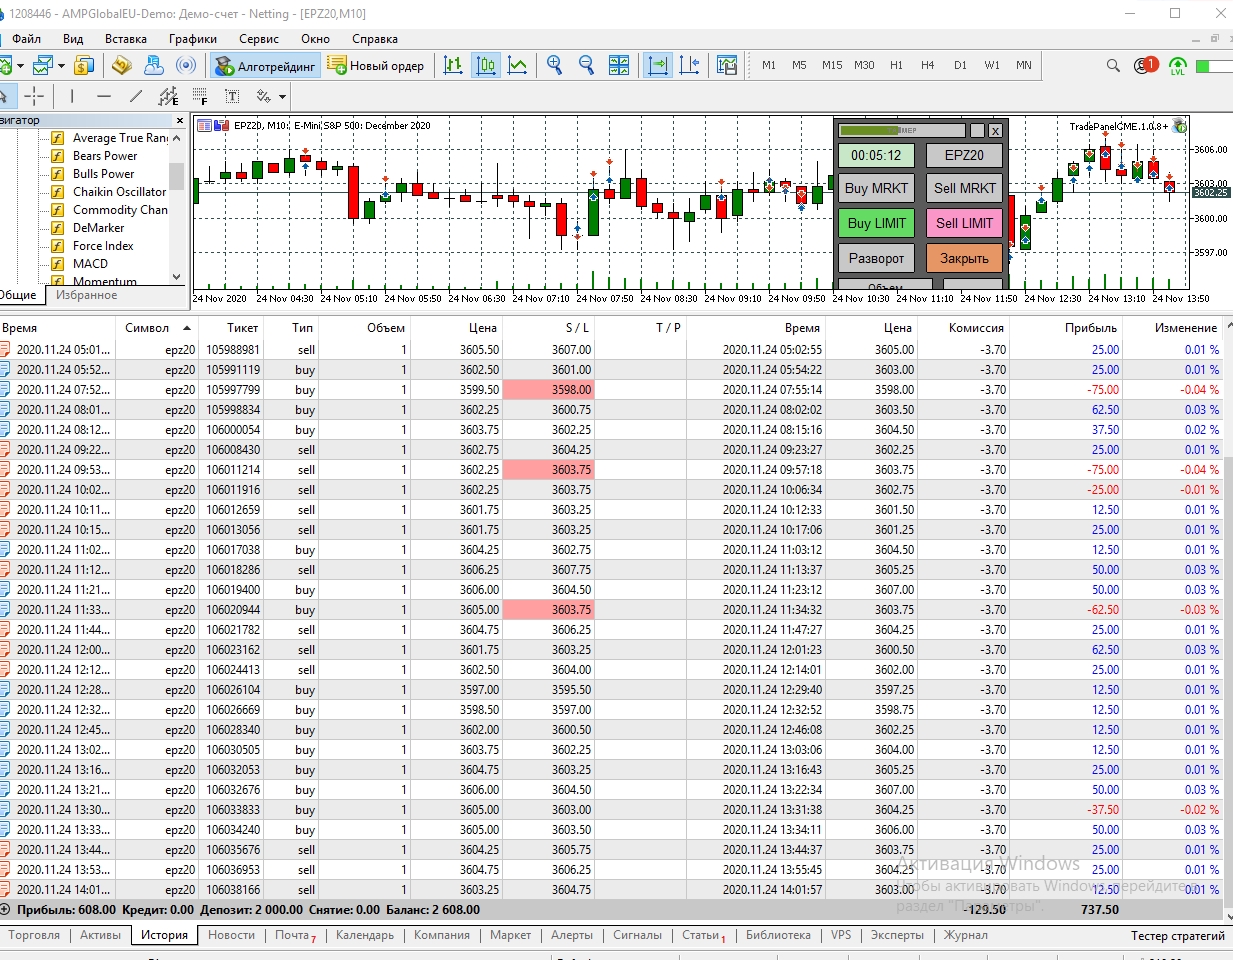
Task: Select the equidistant channel tool
Action: [x=168, y=96]
